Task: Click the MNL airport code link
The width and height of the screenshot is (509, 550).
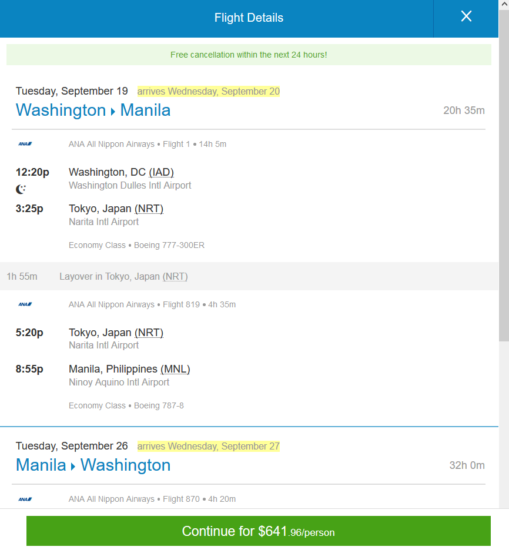Action: (x=175, y=369)
